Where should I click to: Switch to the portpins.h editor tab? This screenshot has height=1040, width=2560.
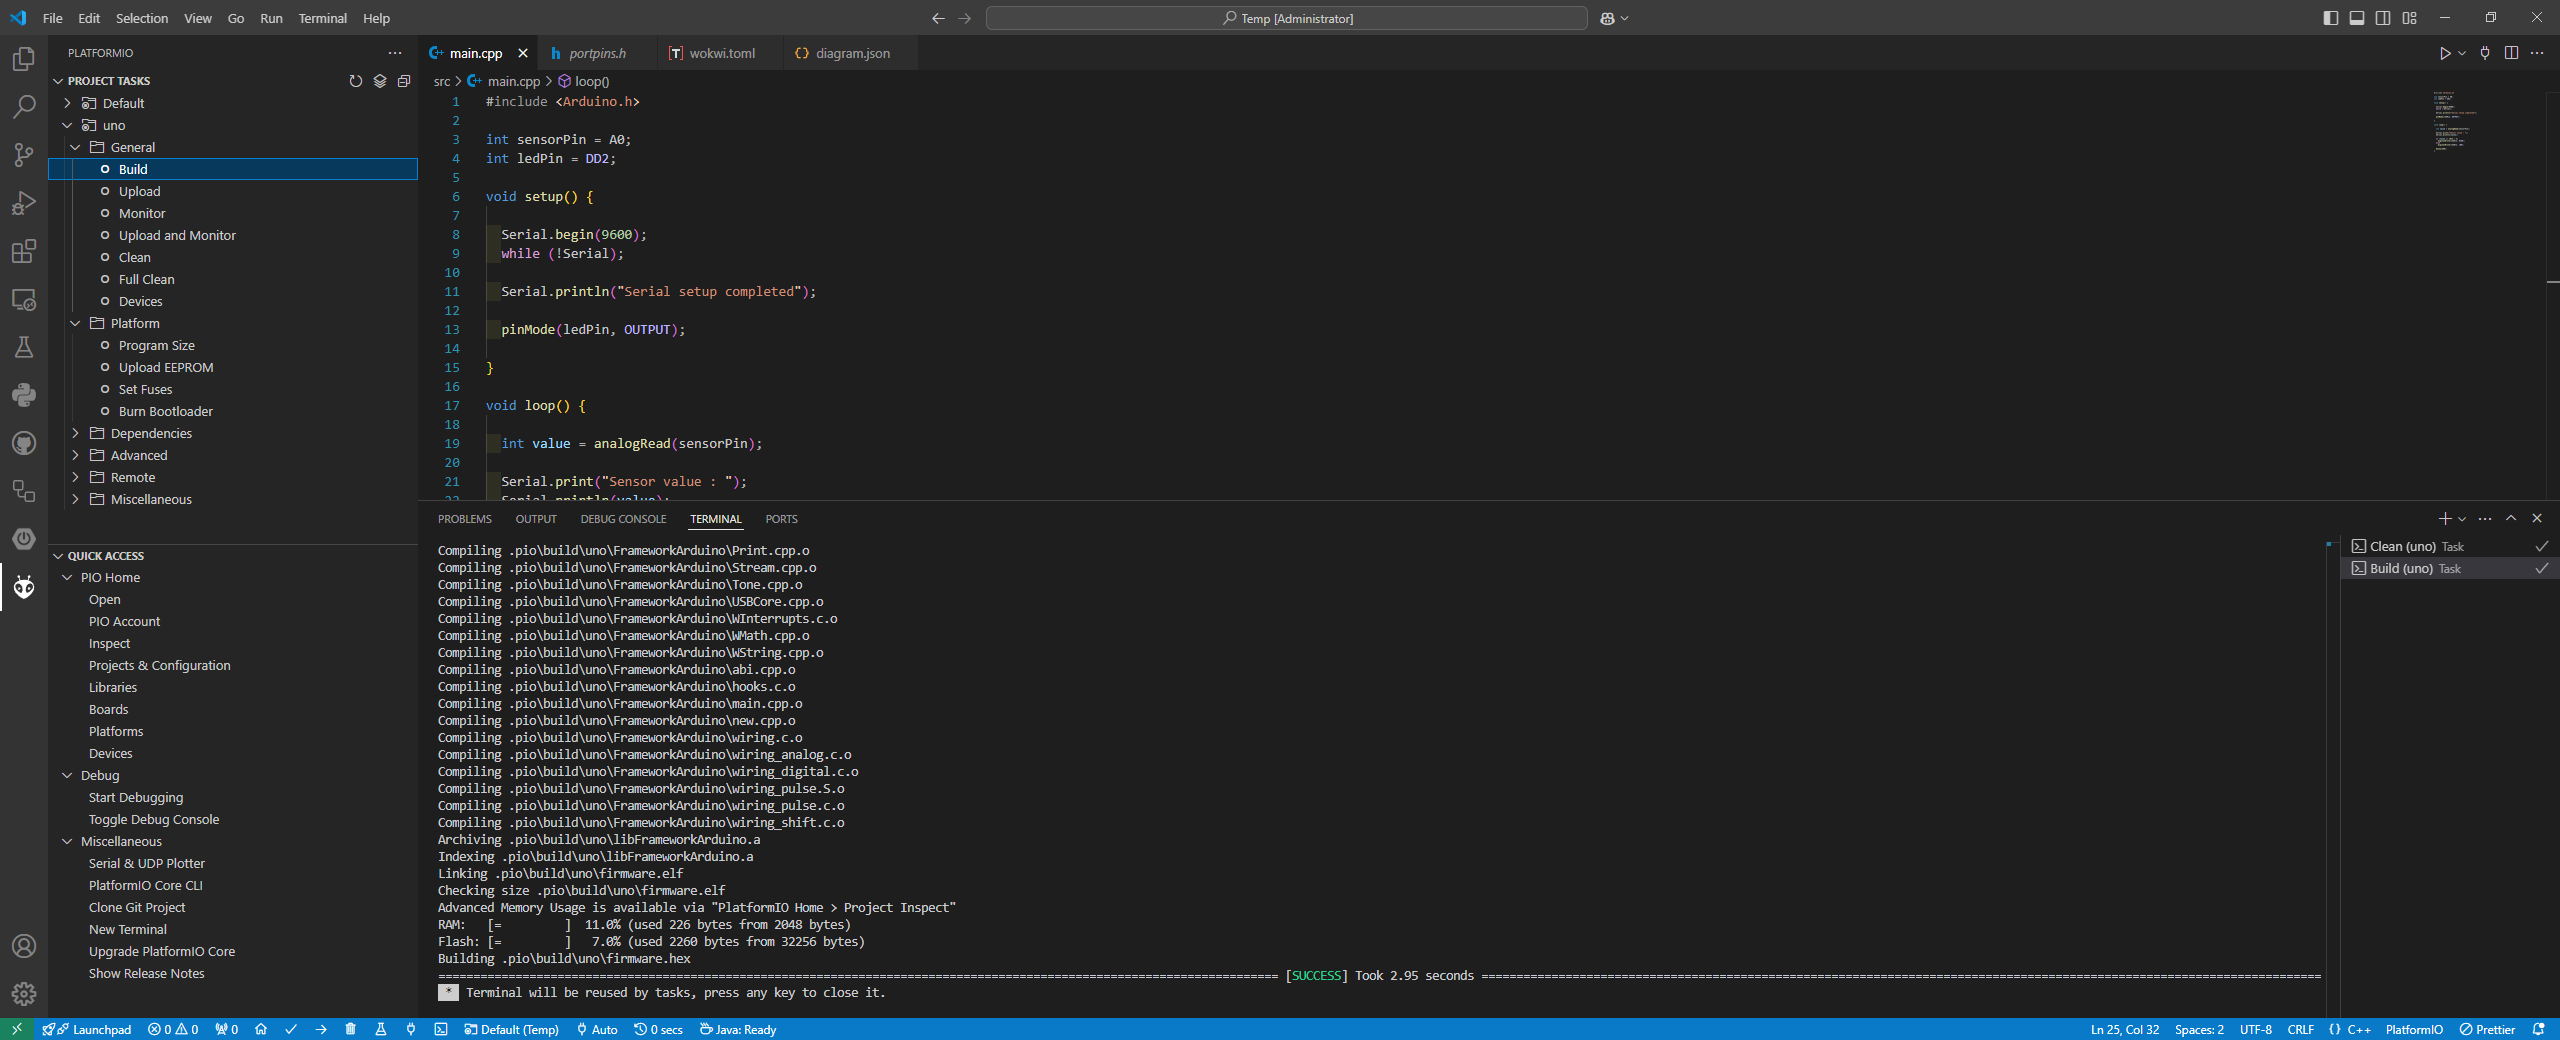coord(597,53)
